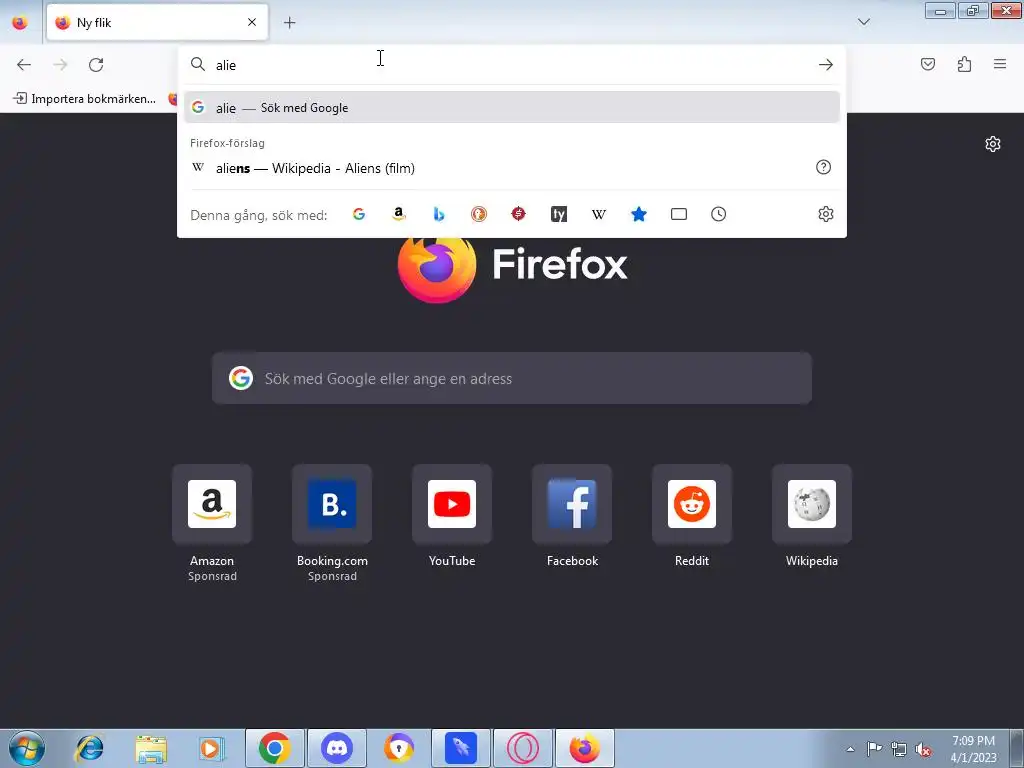Launch Internet Explorer from the taskbar

[89, 748]
